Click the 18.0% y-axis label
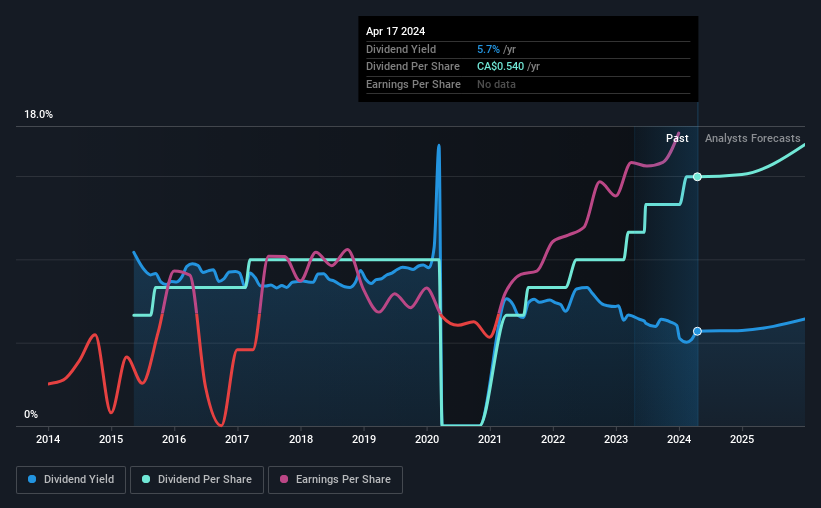Screen dimensions: 821x508 (x=38, y=115)
